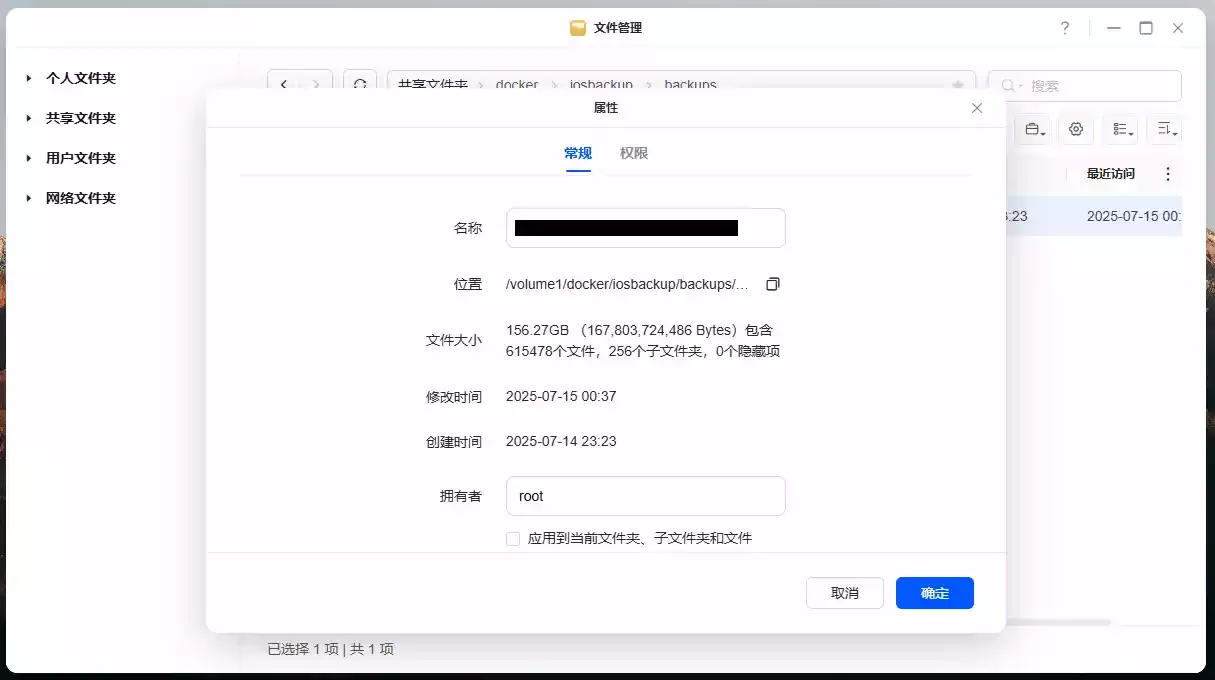Screen dimensions: 1215x680
Task: Click the back navigation arrow
Action: 284,85
